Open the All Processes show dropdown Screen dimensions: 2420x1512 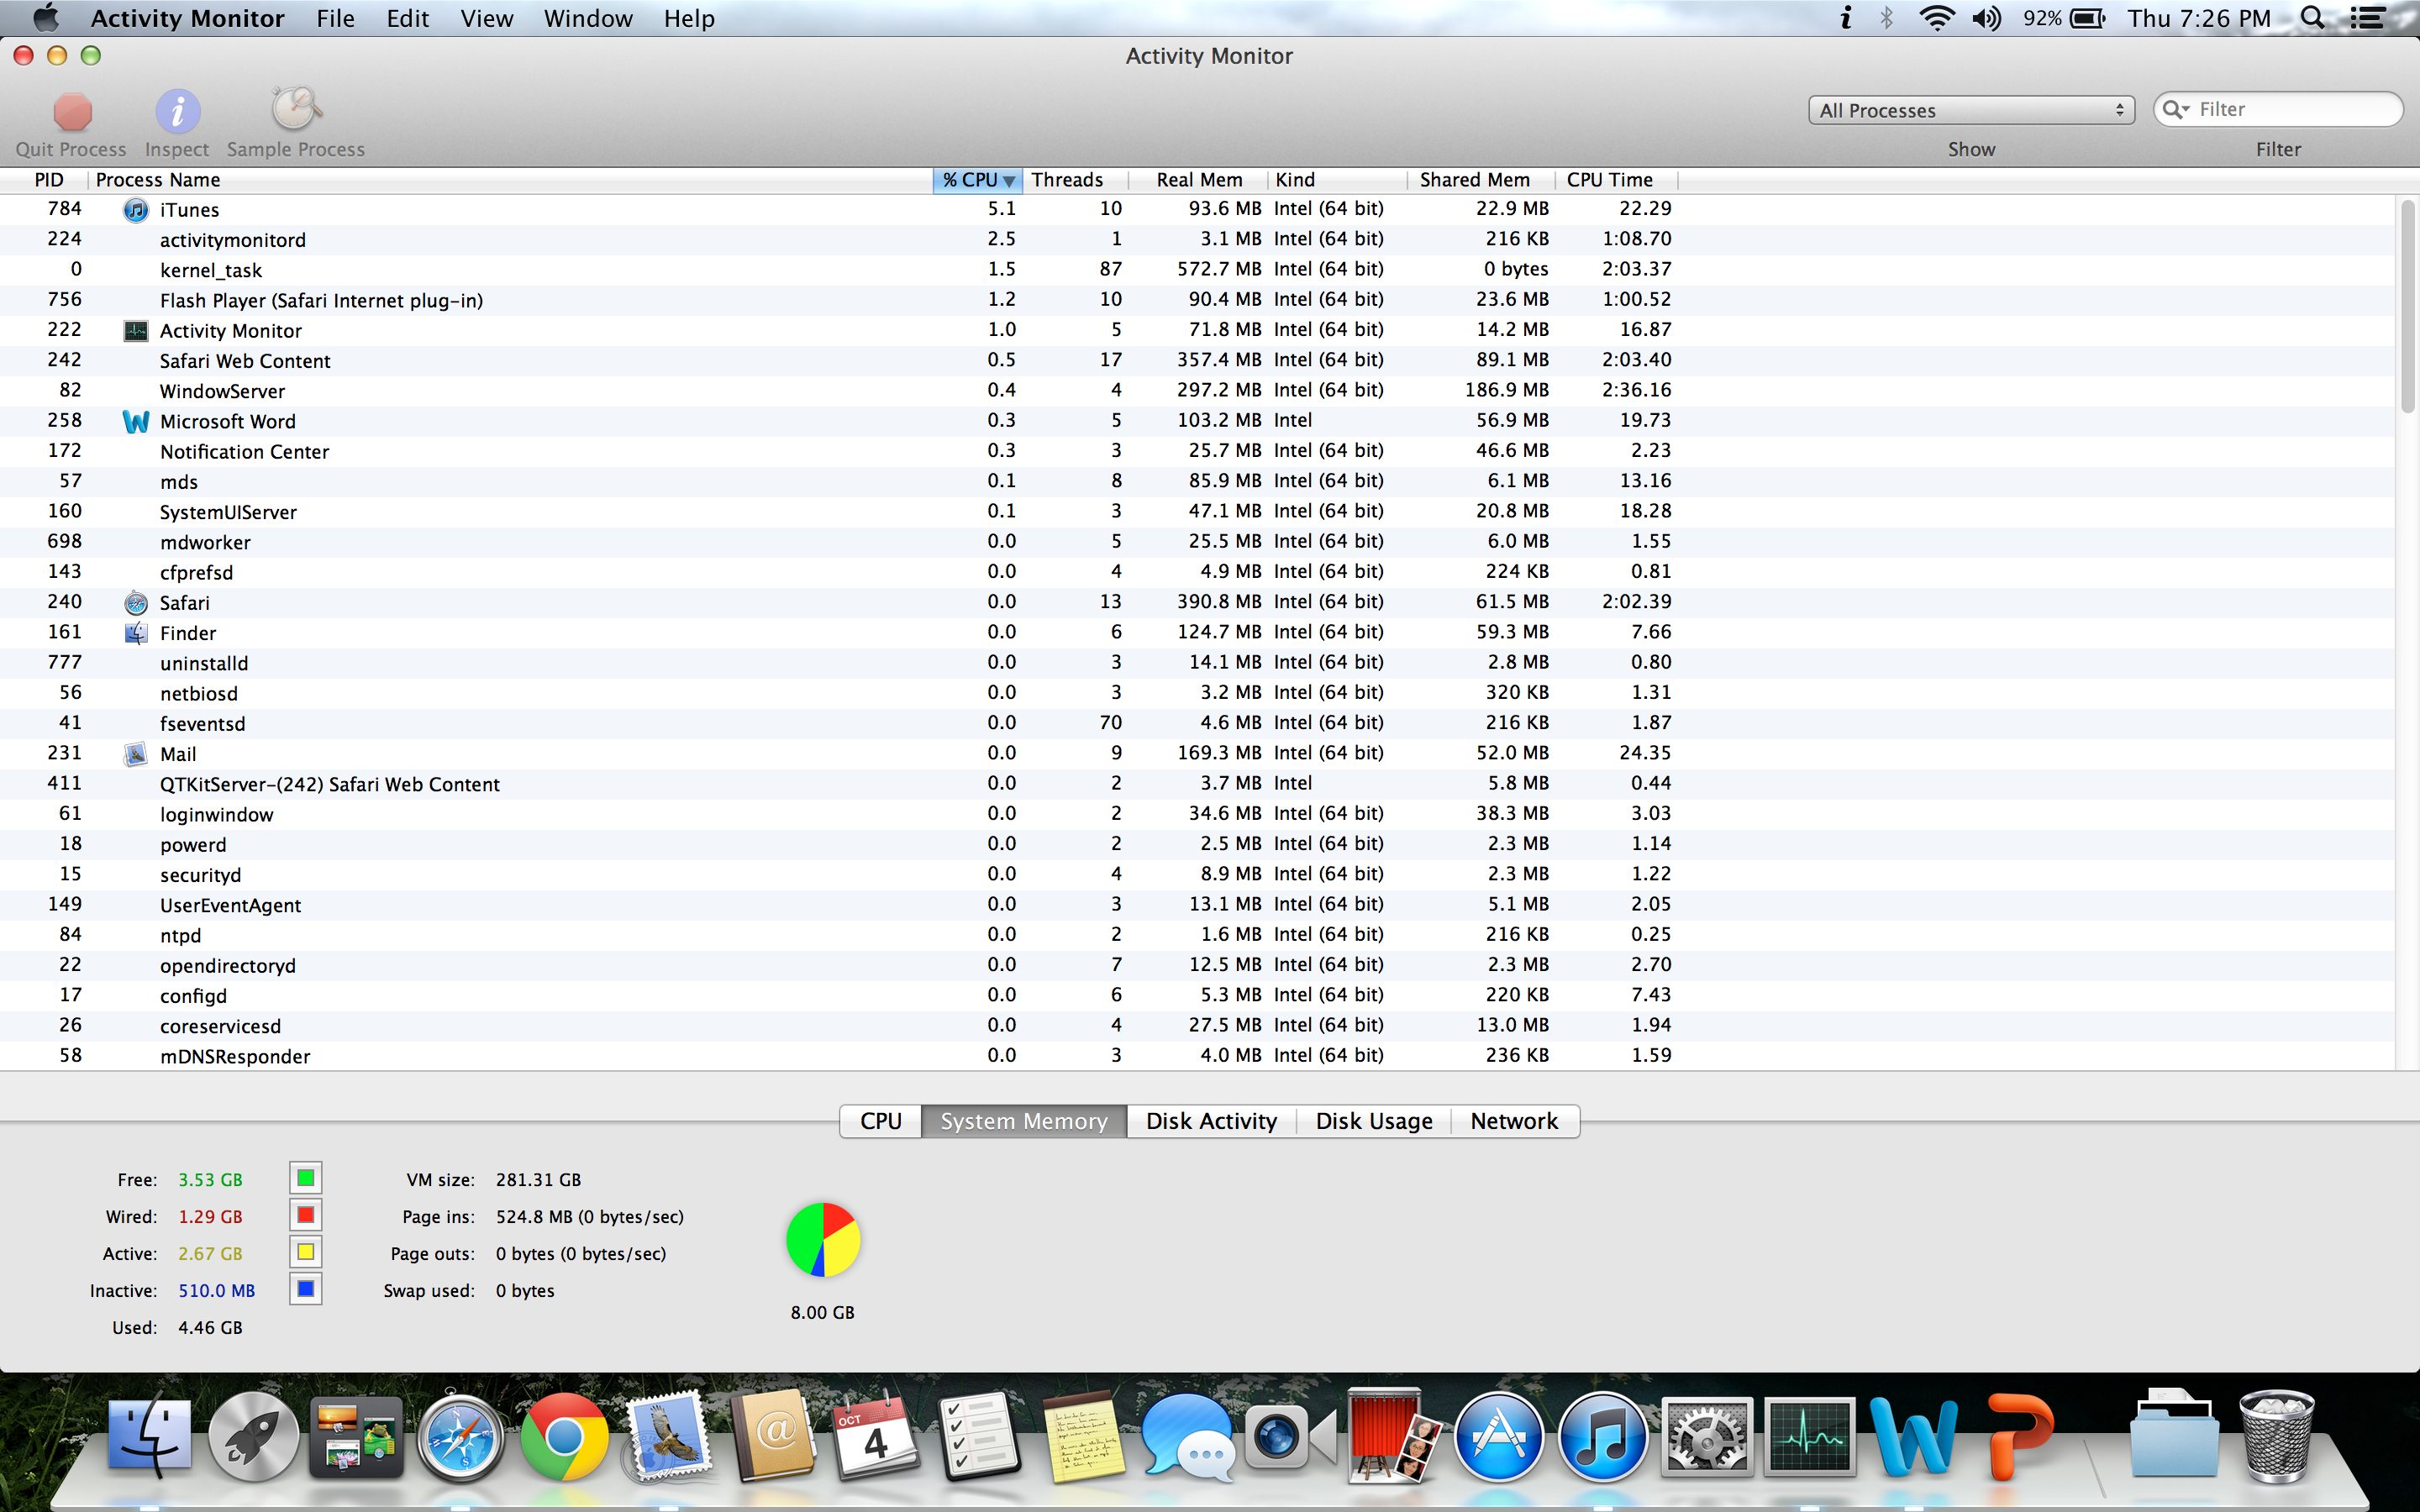tap(1971, 110)
